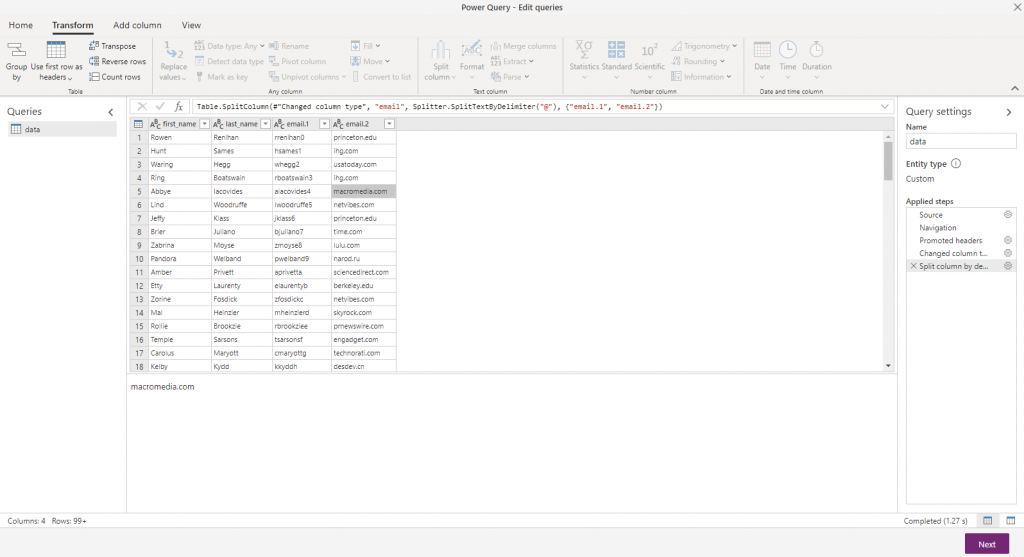Click the Scientific icon
The height and width of the screenshot is (557, 1024).
coord(649,50)
